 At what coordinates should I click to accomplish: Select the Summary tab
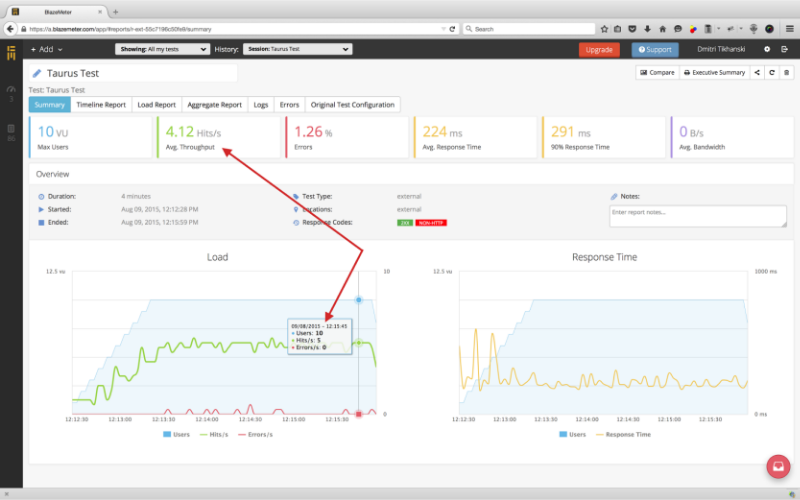pyautogui.click(x=49, y=105)
